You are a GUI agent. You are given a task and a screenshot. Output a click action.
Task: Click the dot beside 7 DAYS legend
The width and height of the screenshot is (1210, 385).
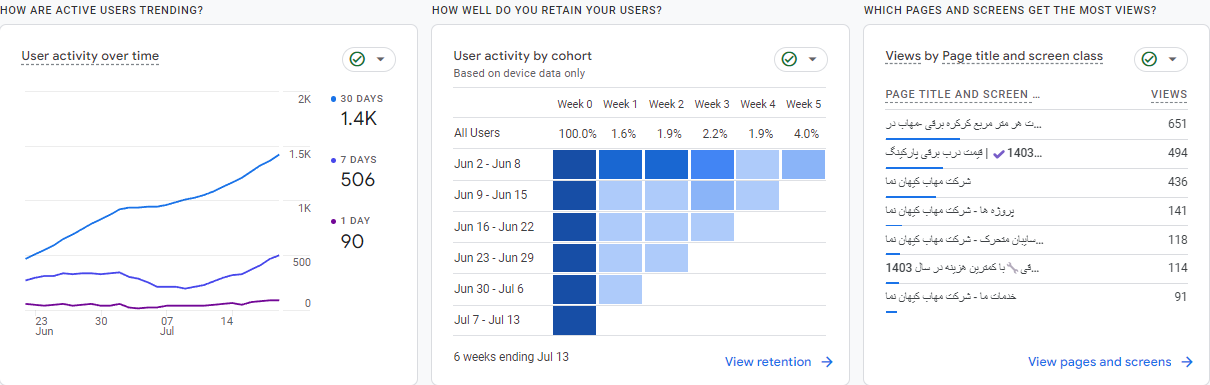tap(333, 160)
